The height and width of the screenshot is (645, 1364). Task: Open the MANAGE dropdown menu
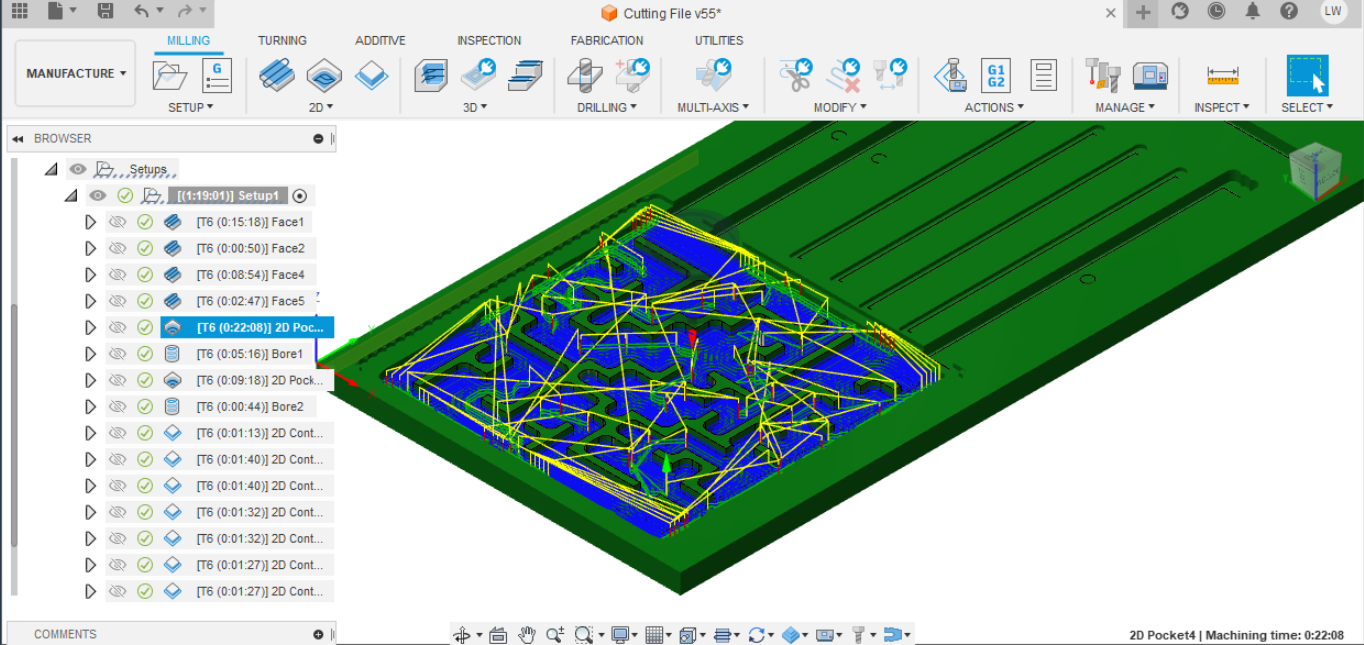(1125, 107)
